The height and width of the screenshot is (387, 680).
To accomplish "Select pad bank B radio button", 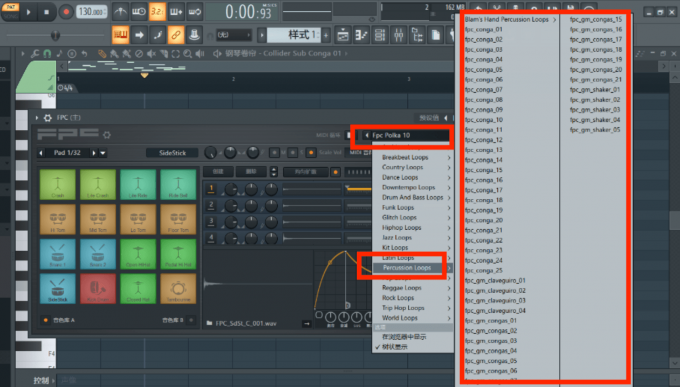I will (191, 320).
